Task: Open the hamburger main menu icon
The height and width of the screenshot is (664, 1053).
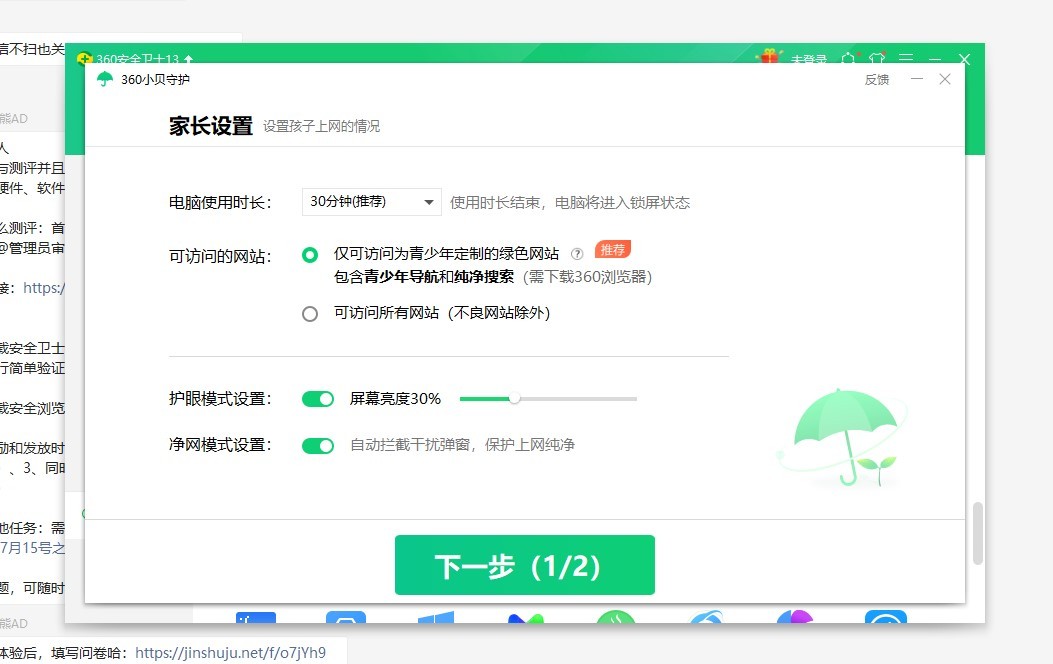Action: click(905, 59)
